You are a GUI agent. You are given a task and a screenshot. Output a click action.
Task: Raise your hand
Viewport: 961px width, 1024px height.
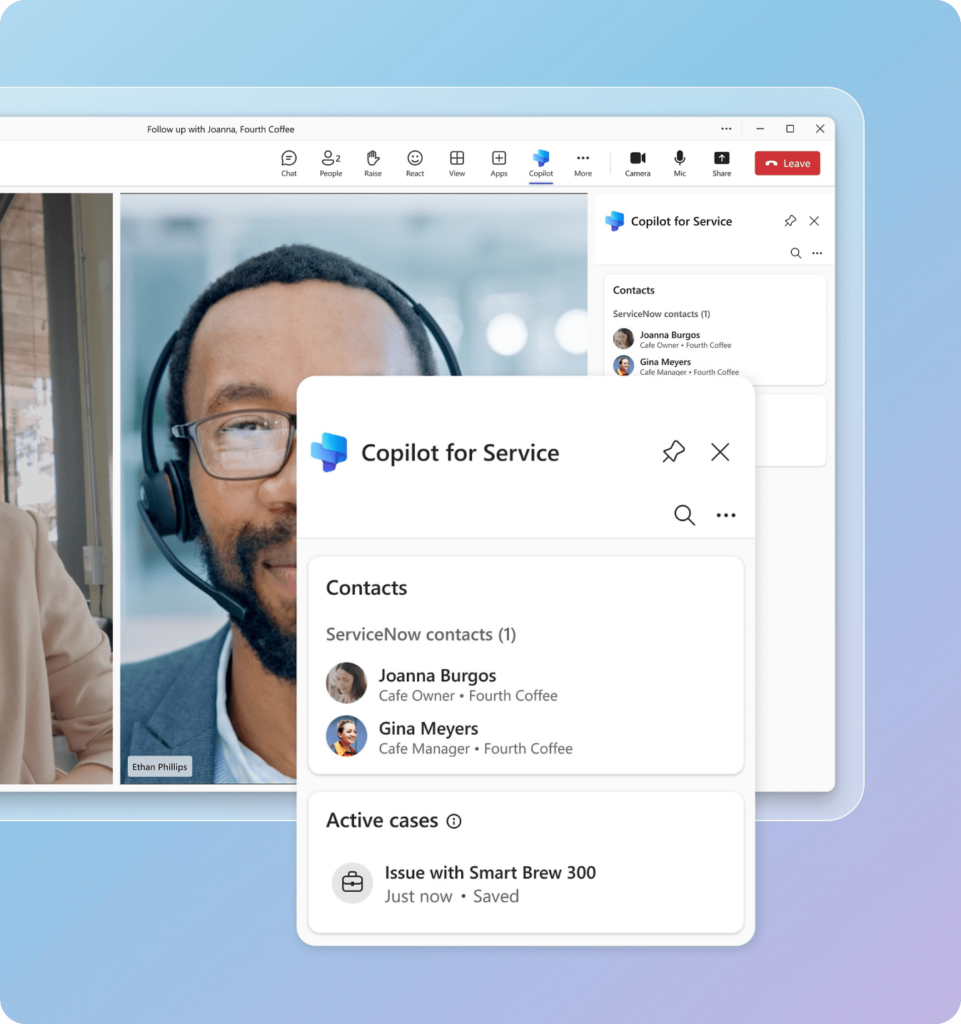372,162
